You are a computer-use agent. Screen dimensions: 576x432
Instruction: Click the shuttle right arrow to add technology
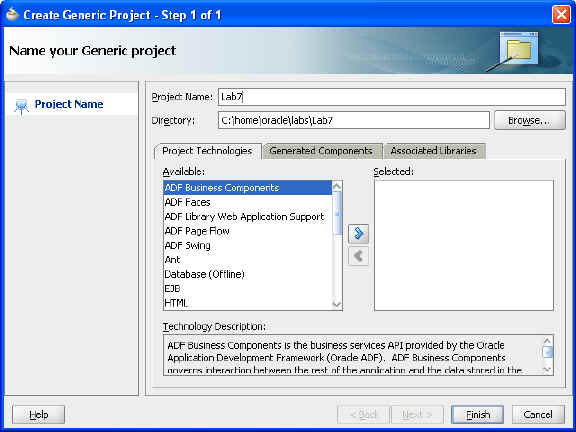358,234
